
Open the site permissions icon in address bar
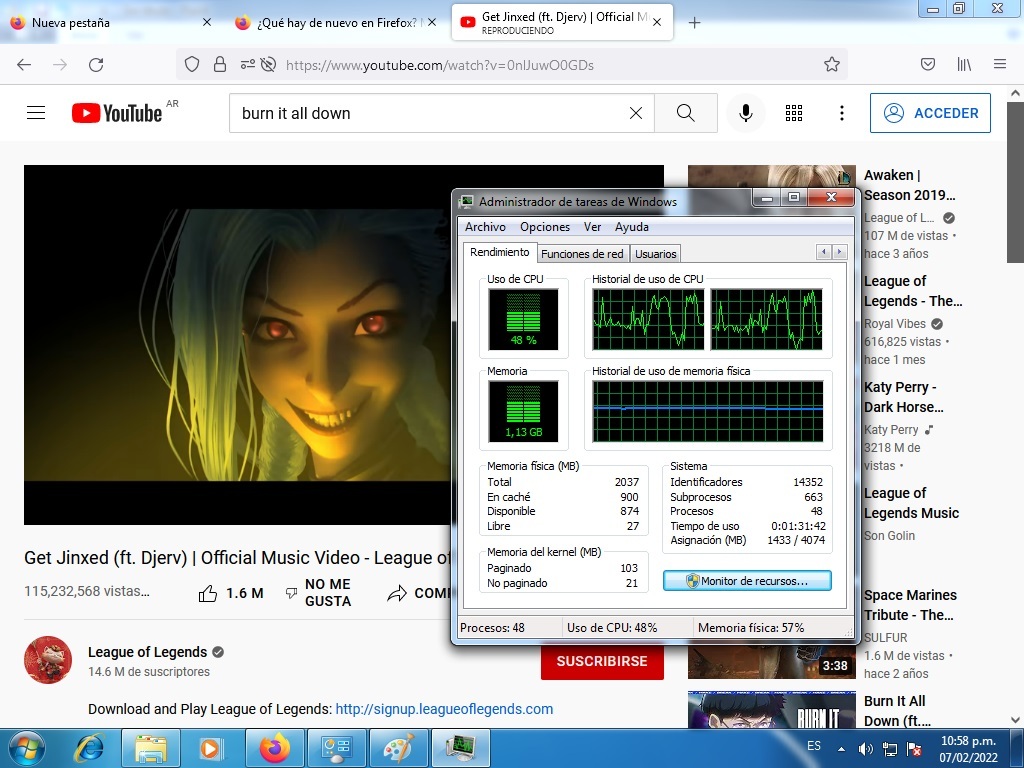point(248,64)
